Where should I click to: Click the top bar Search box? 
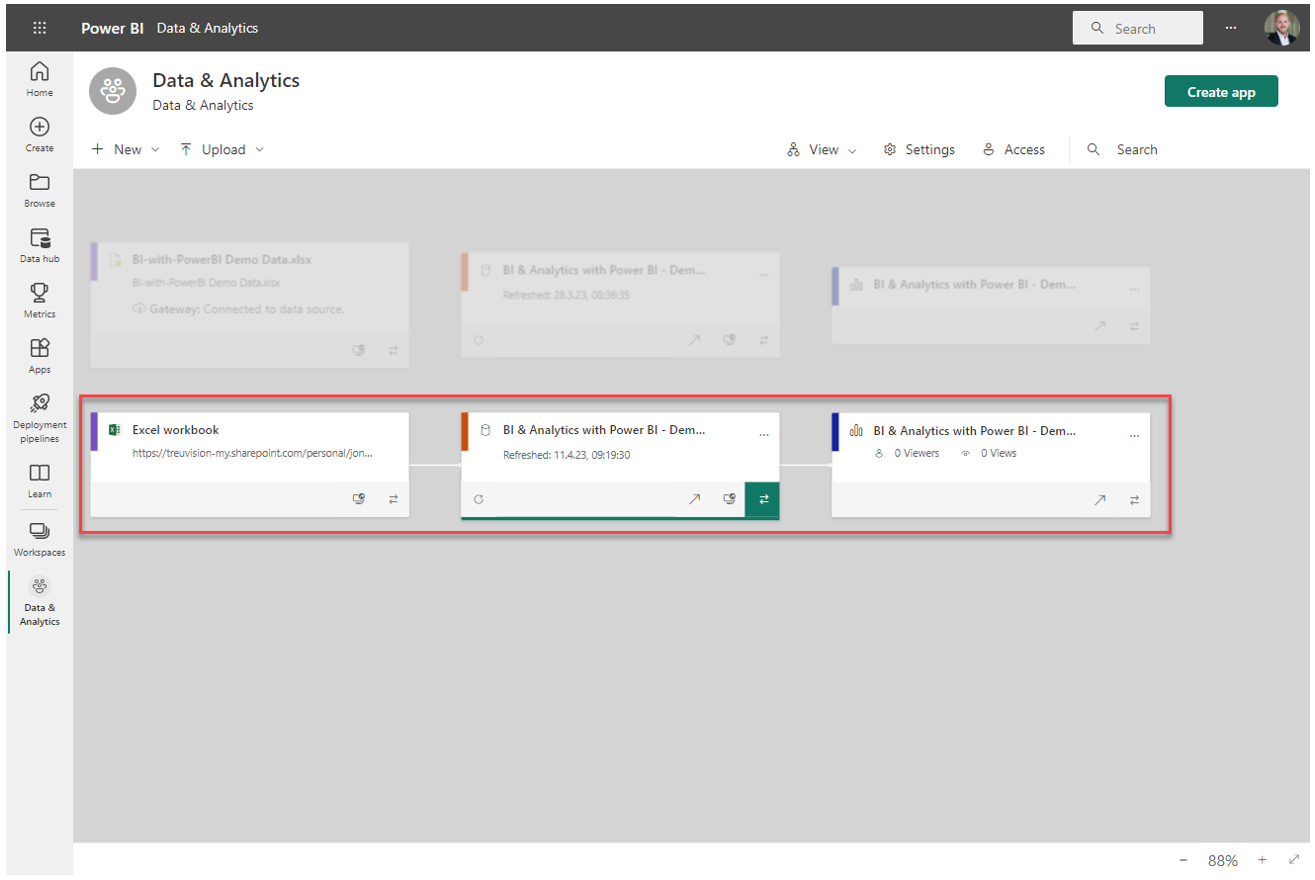pyautogui.click(x=1137, y=28)
